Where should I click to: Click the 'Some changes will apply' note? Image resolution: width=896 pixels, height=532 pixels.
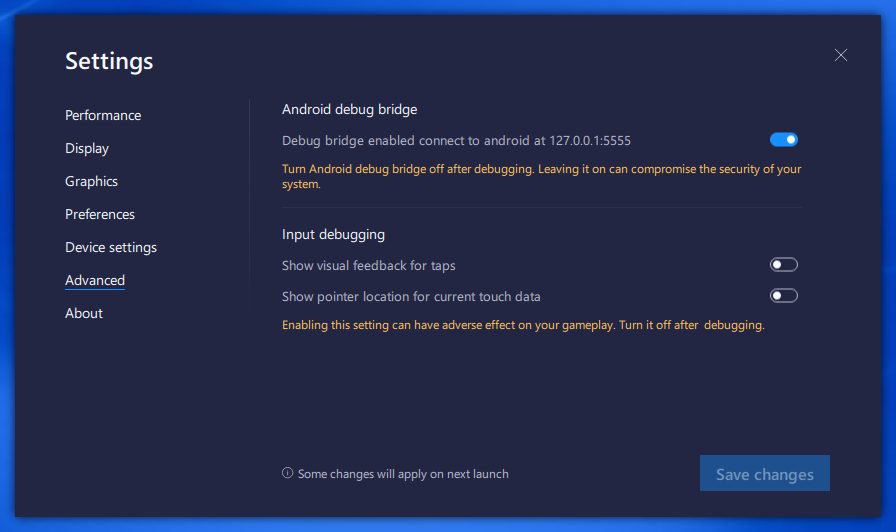coord(403,474)
